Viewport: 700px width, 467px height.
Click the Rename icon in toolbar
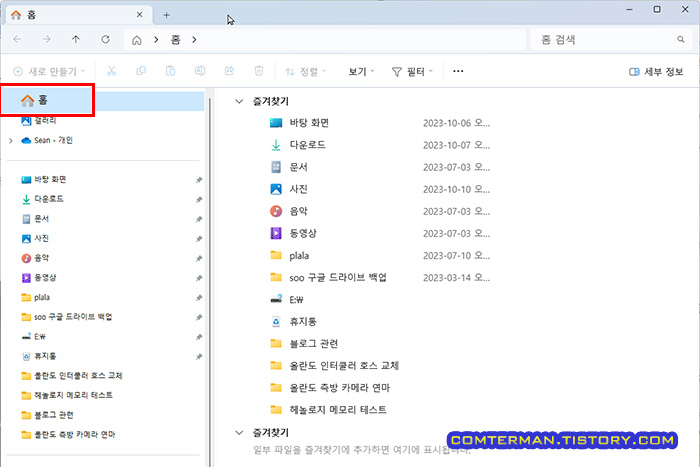pos(200,71)
